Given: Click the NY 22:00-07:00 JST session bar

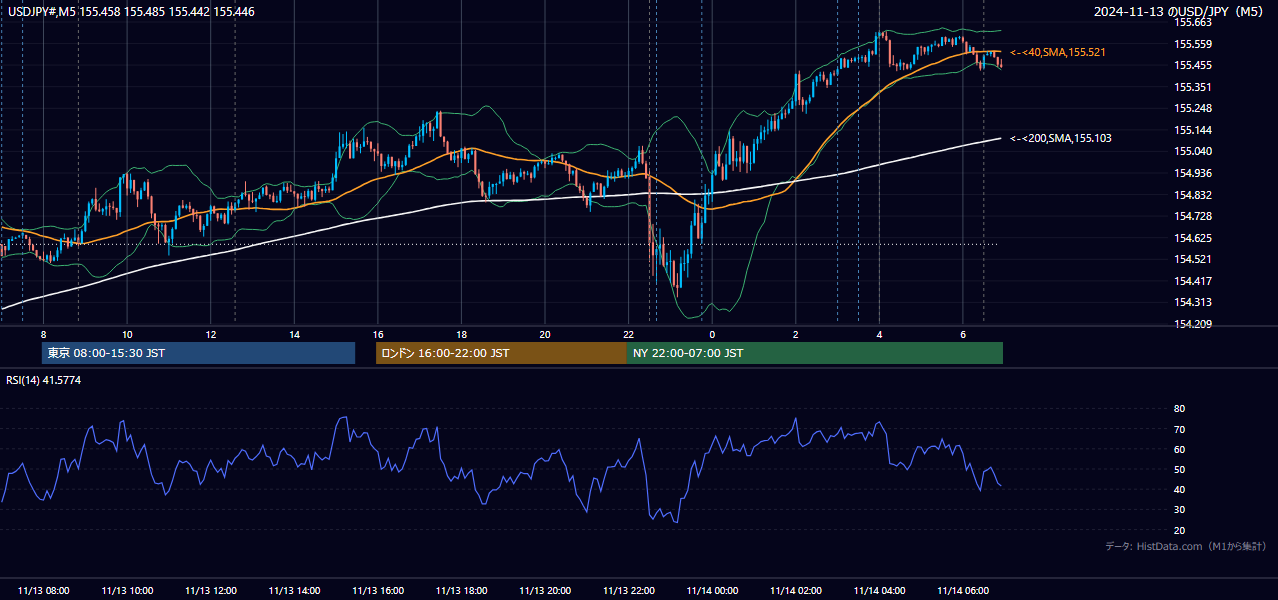Looking at the screenshot, I should point(815,353).
